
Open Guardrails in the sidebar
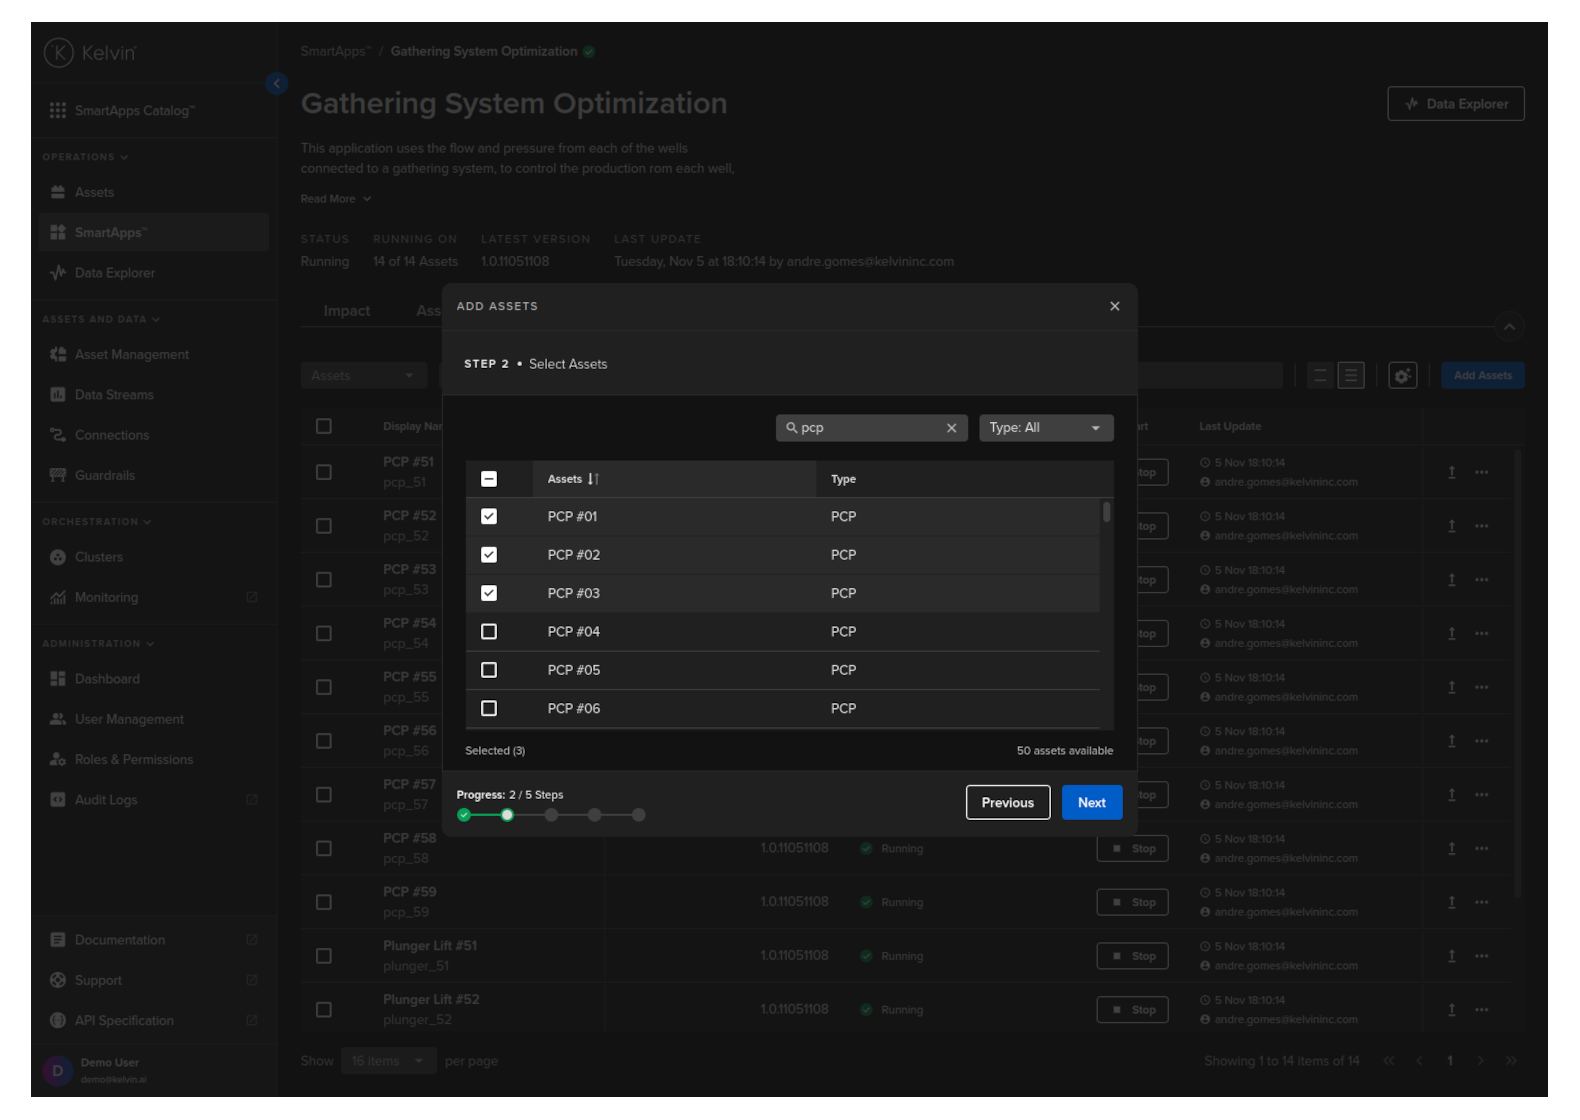coord(104,476)
